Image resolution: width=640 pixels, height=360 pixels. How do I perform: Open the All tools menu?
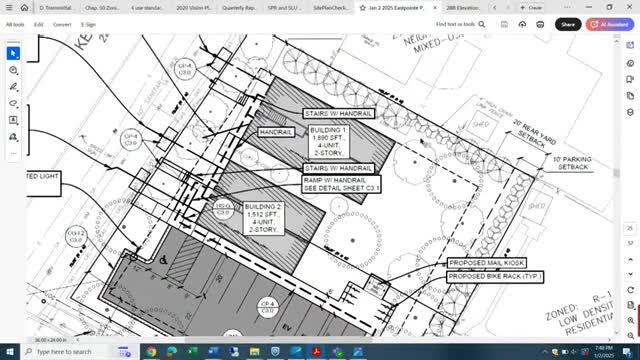point(15,24)
